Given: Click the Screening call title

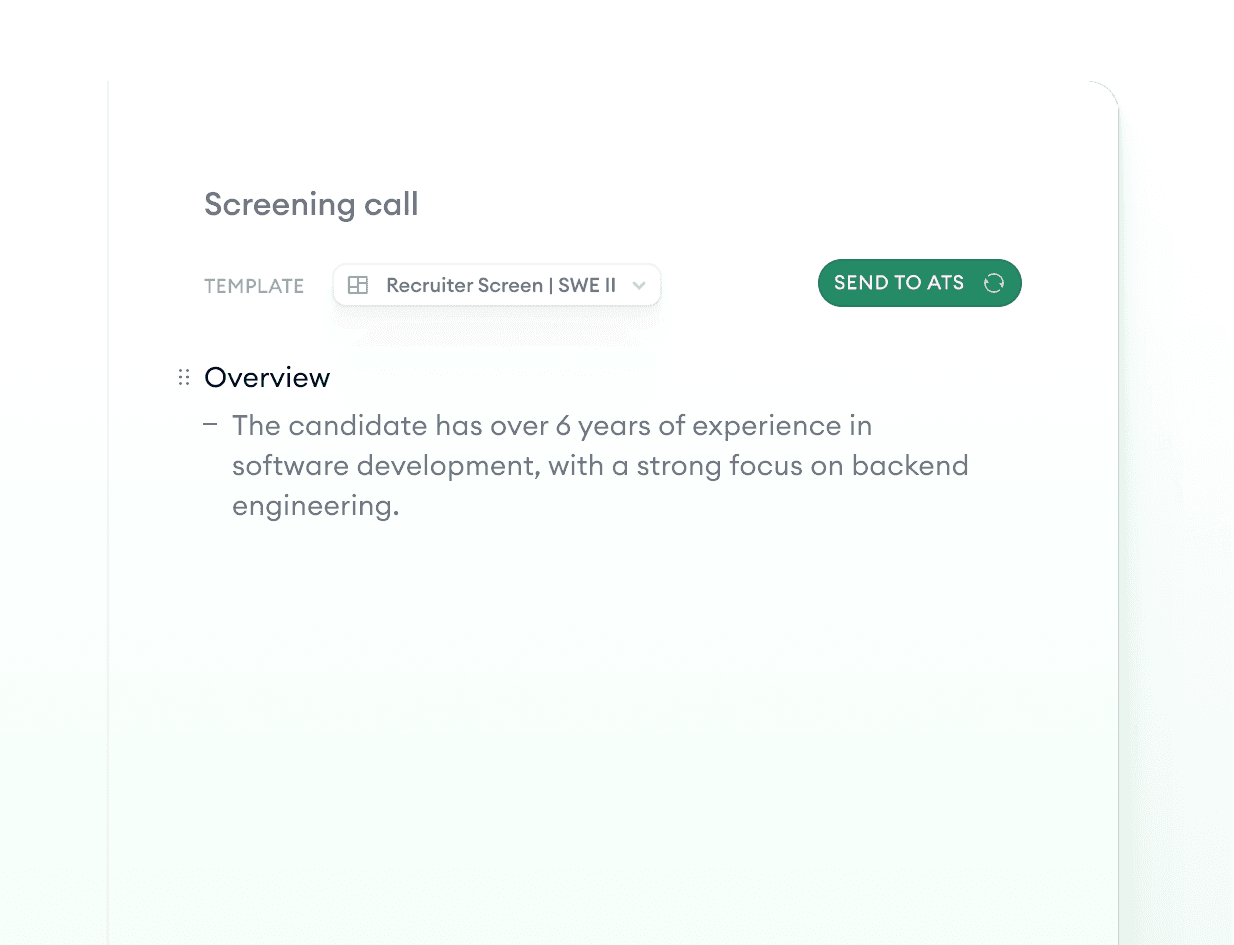Looking at the screenshot, I should 311,204.
